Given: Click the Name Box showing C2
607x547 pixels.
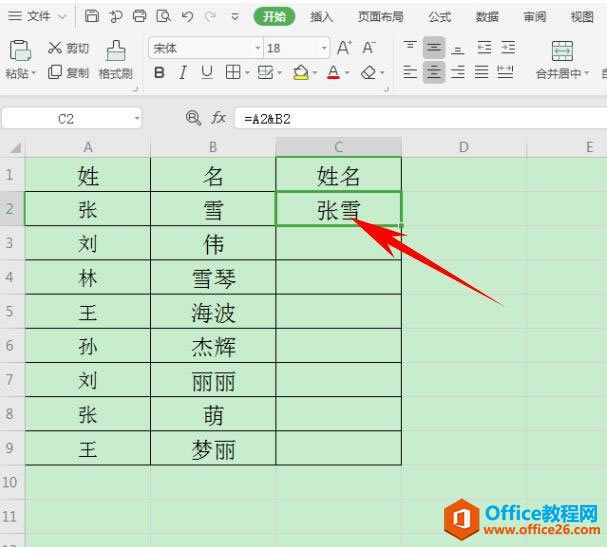Looking at the screenshot, I should pos(66,118).
